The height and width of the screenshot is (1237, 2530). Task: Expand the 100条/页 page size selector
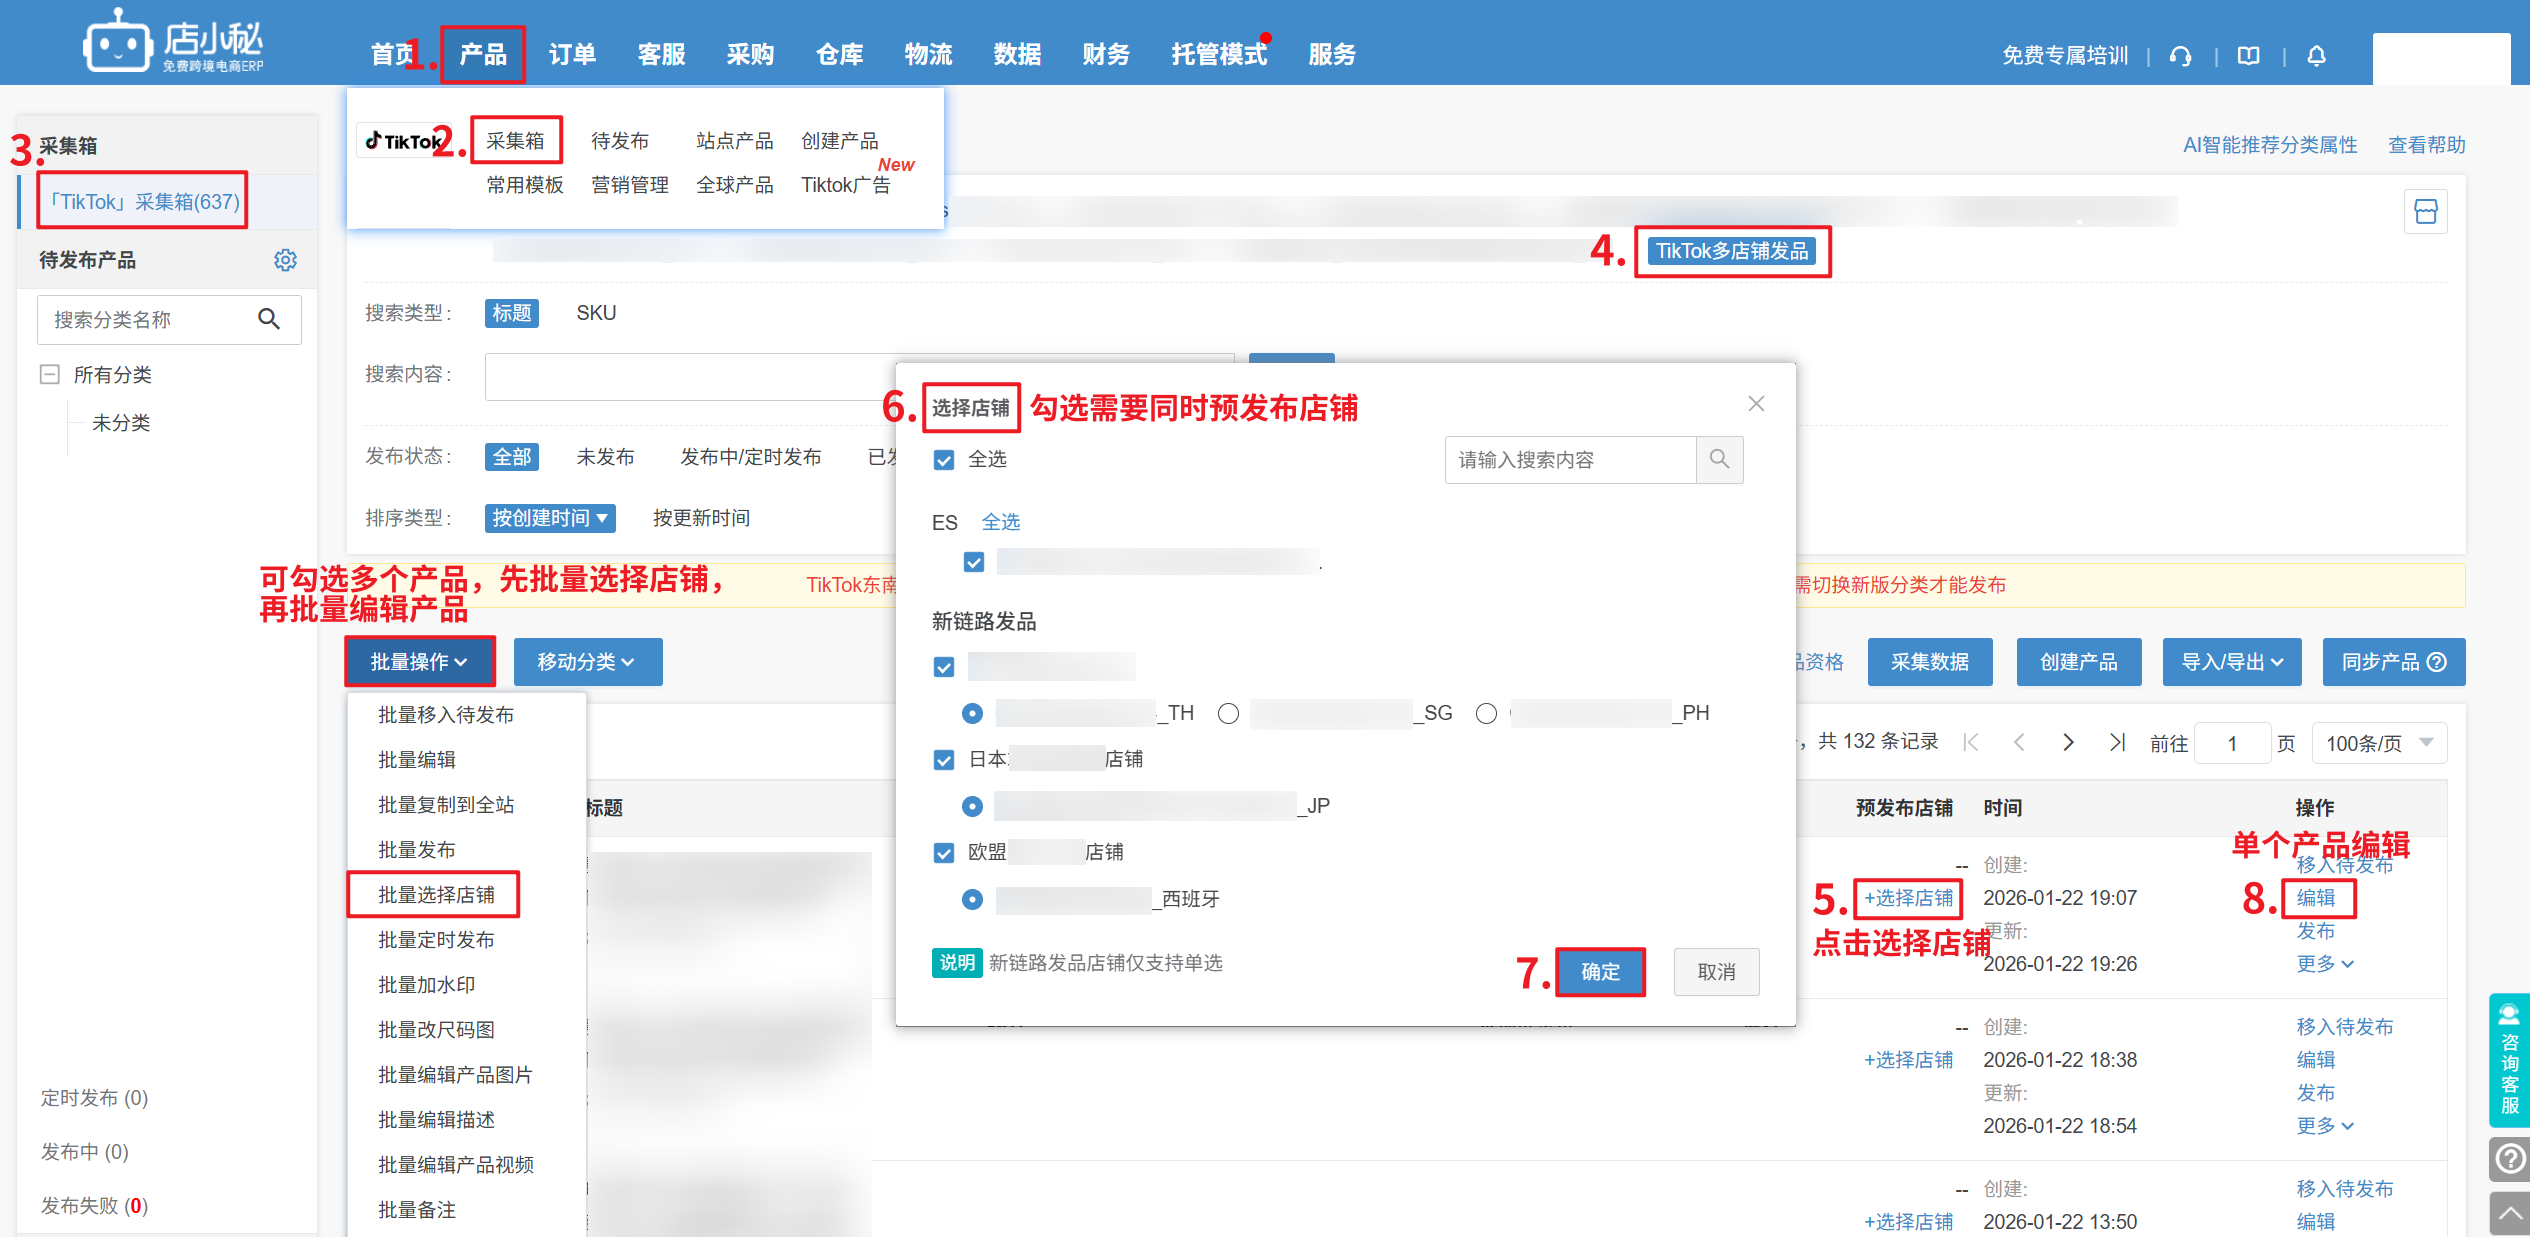point(2378,743)
